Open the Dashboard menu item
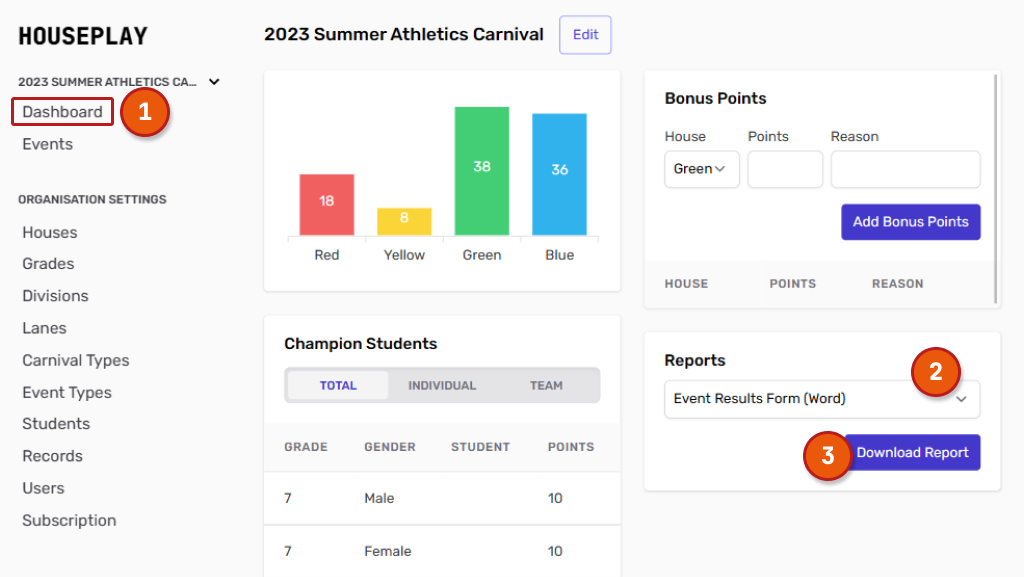 62,112
